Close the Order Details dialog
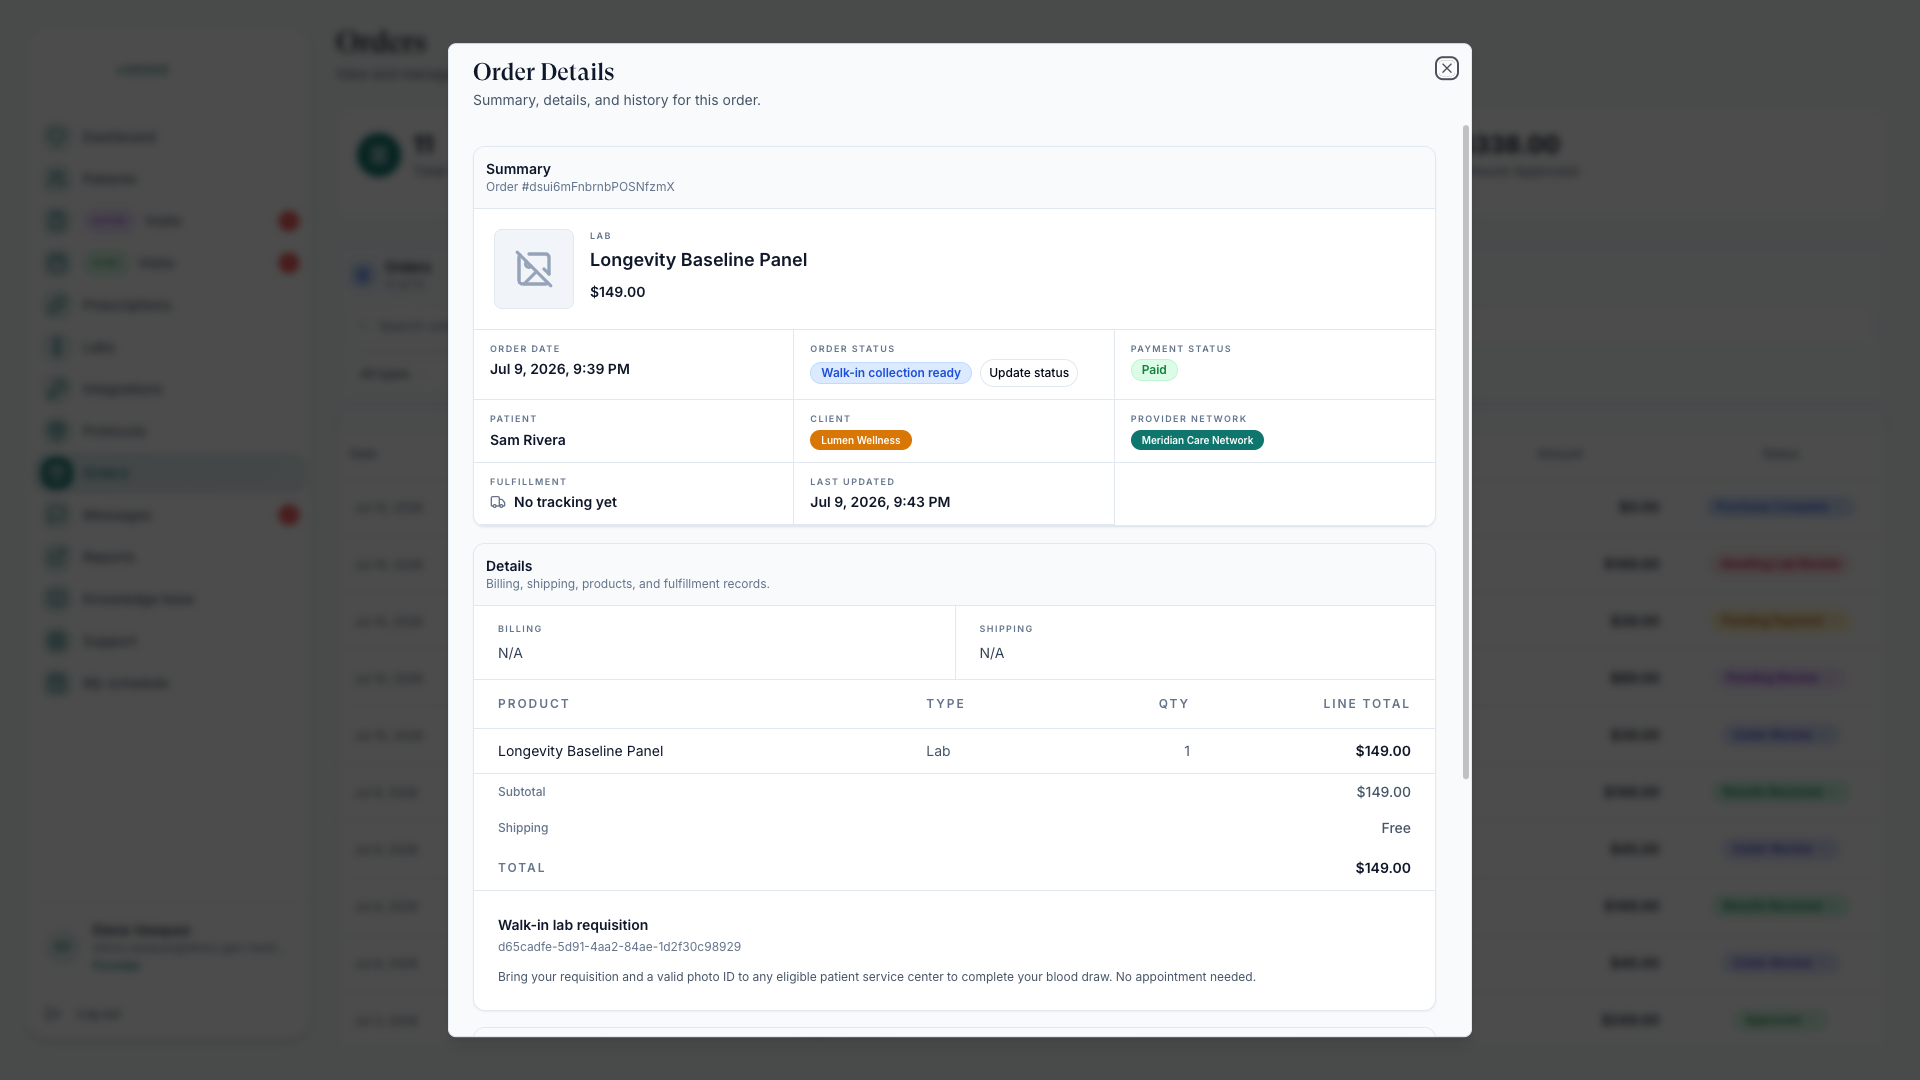1920x1080 pixels. pyautogui.click(x=1446, y=68)
